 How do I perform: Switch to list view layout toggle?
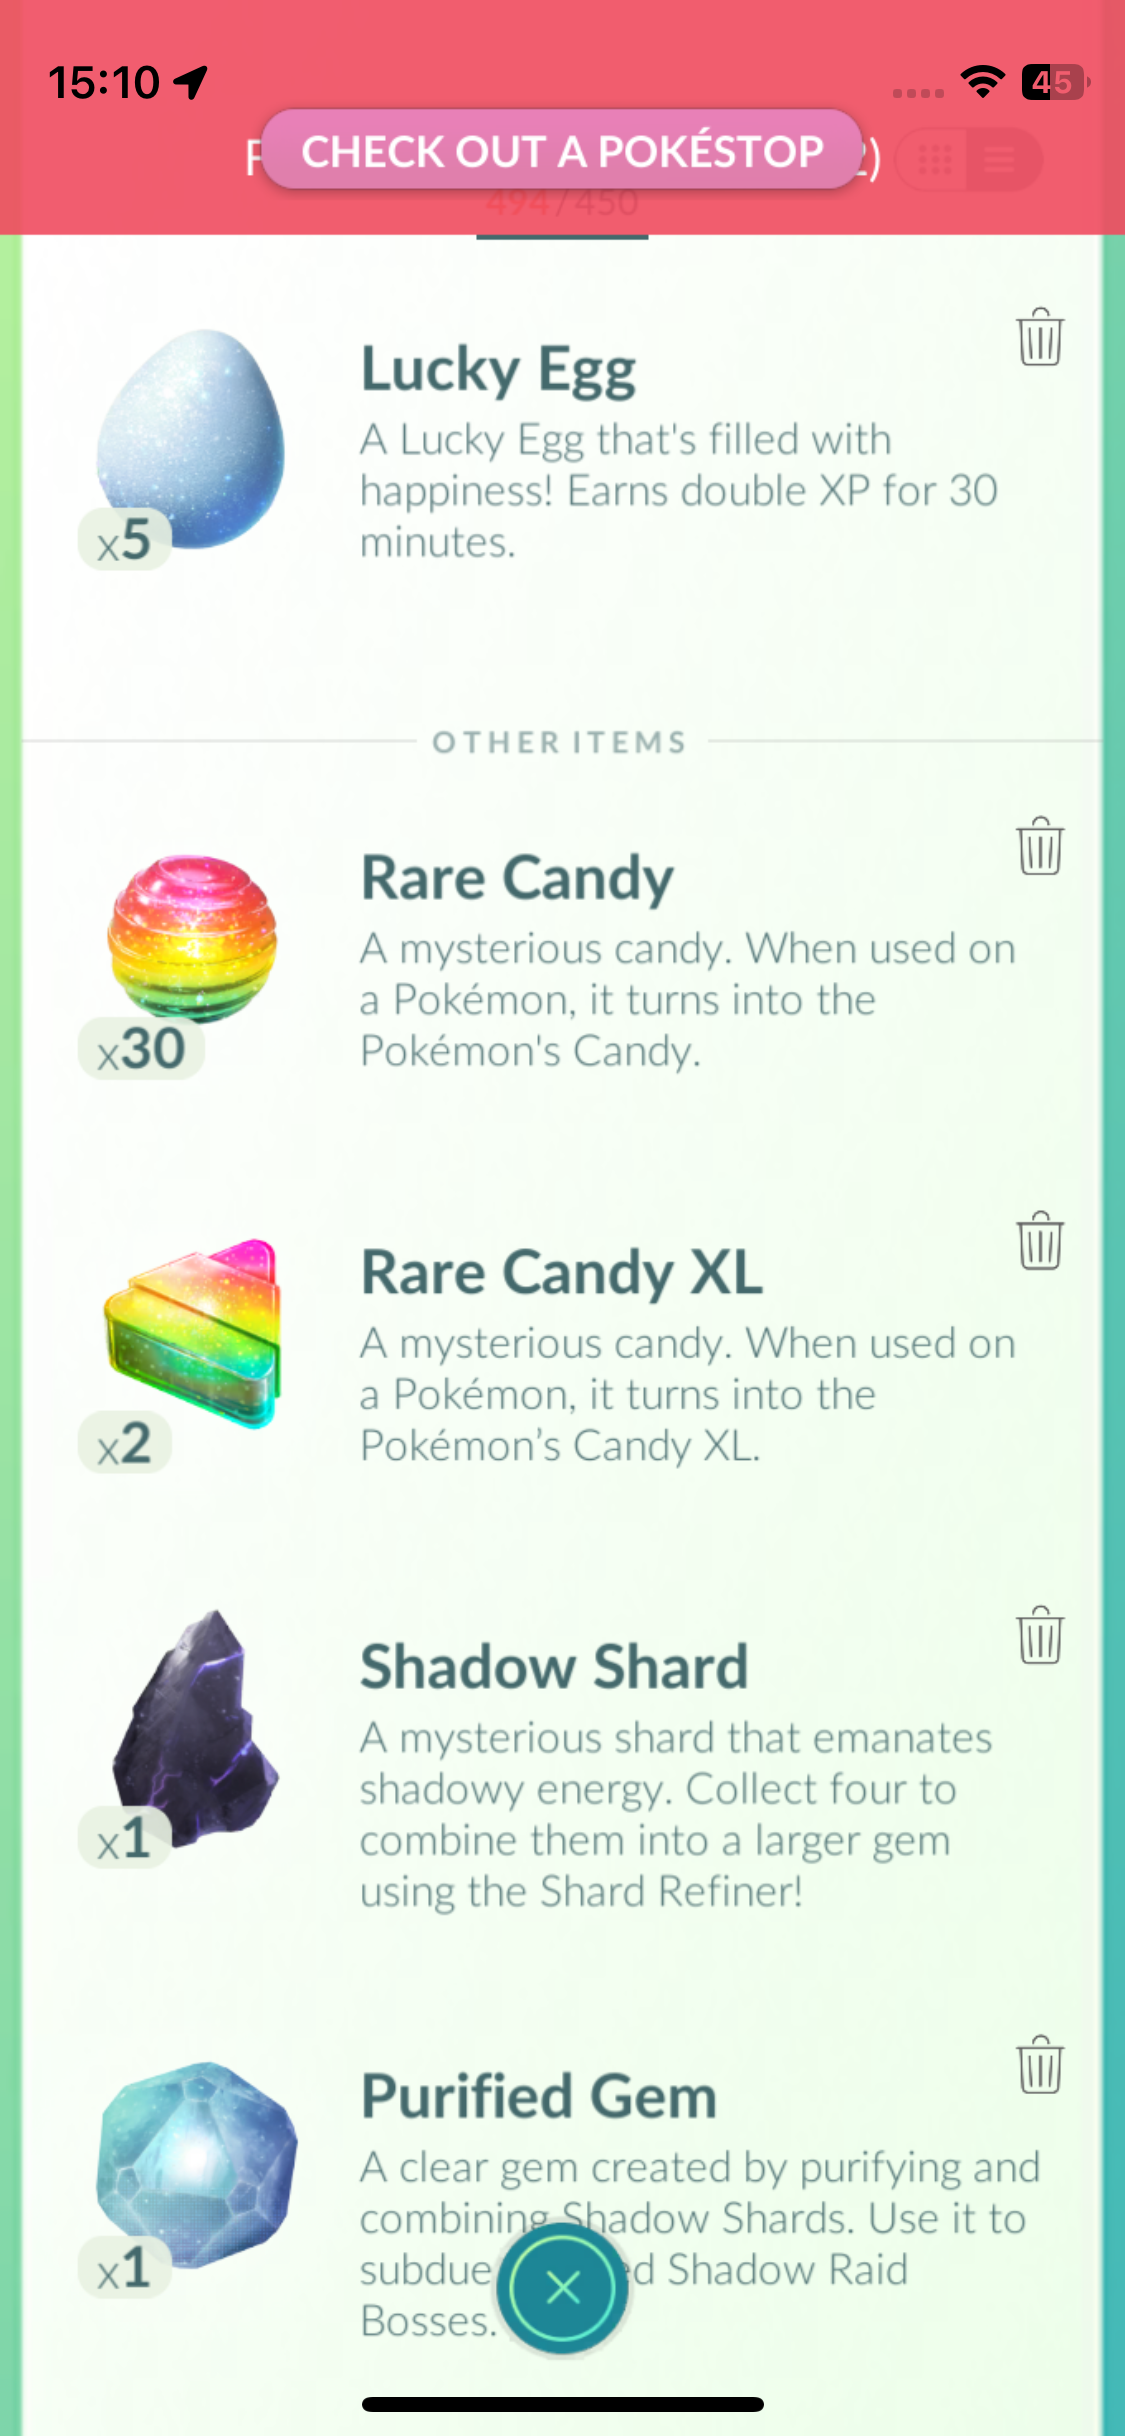tap(1001, 159)
